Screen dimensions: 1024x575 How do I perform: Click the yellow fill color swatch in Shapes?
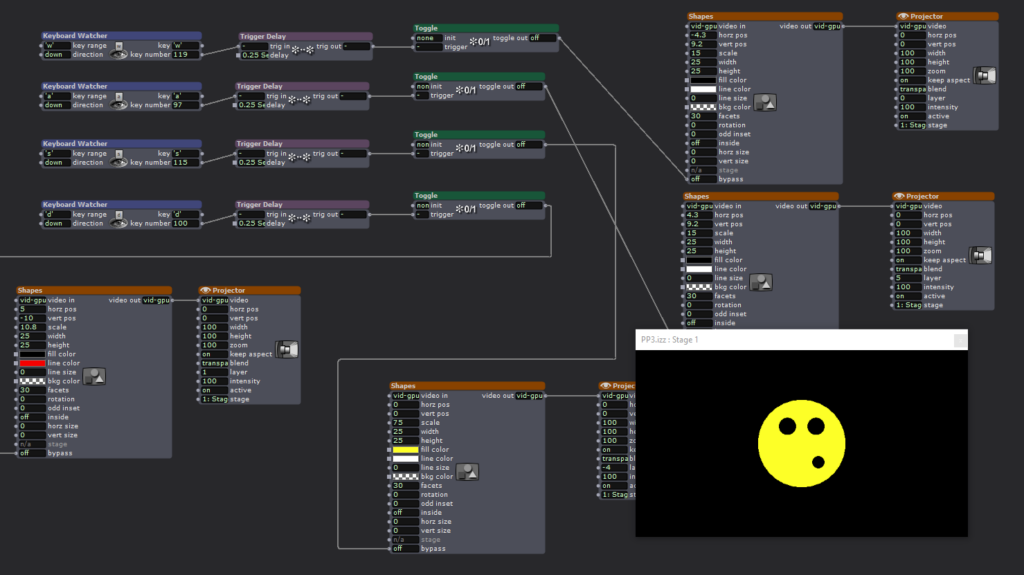(405, 450)
